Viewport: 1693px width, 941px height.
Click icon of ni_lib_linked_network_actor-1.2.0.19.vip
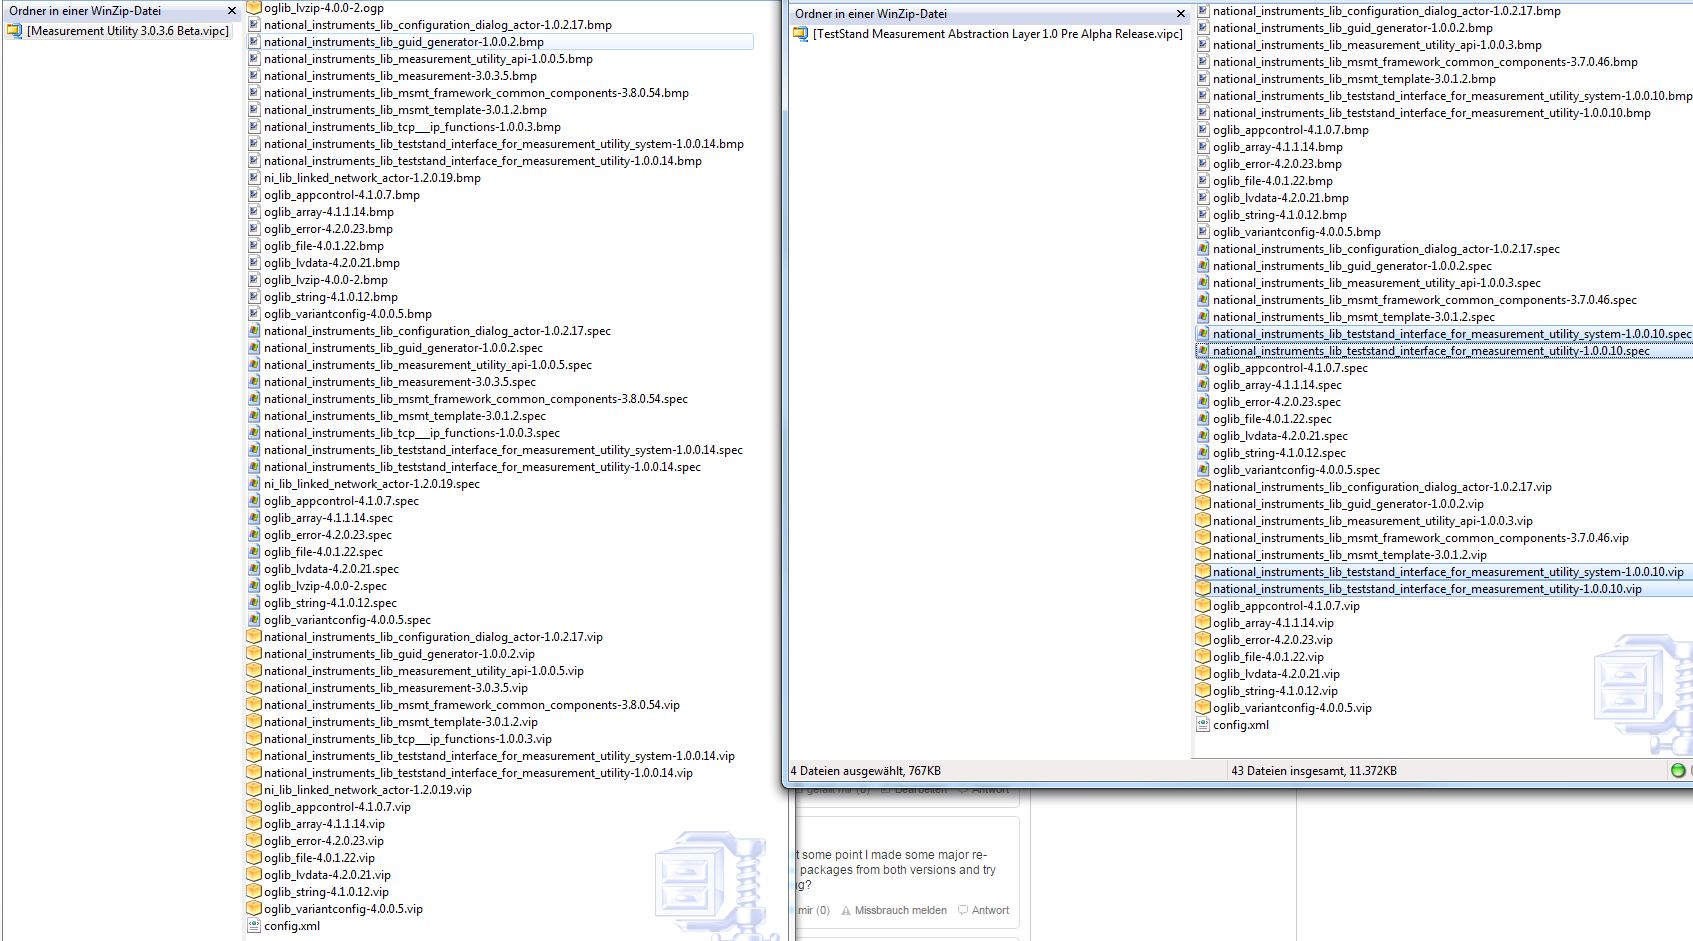(254, 790)
